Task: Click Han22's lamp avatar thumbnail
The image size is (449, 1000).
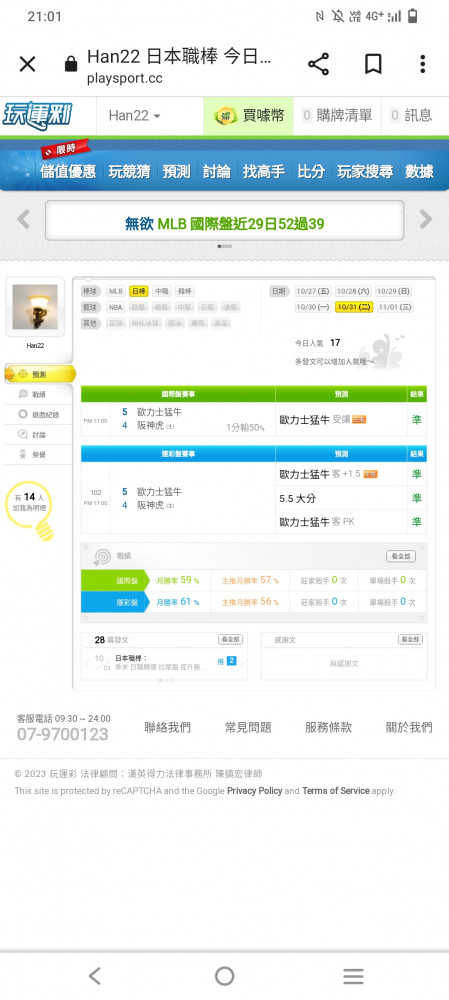Action: 35,307
